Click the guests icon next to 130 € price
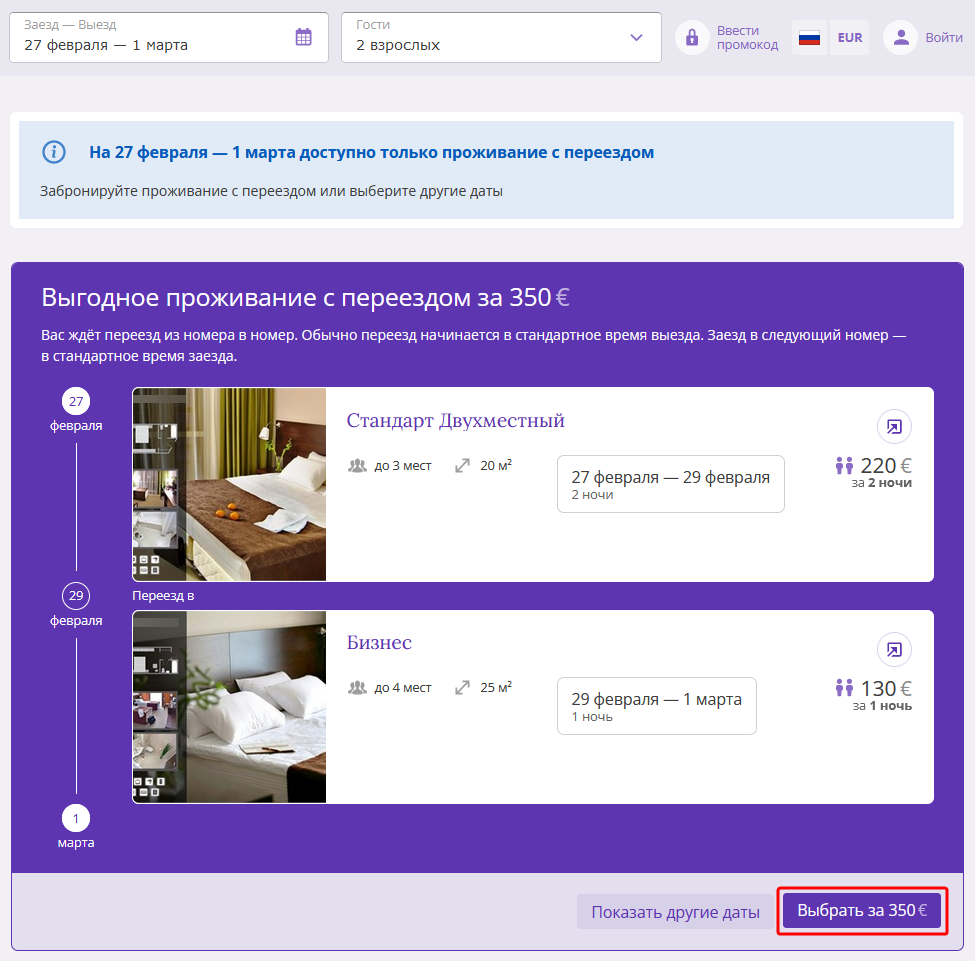The image size is (975, 961). click(x=844, y=687)
